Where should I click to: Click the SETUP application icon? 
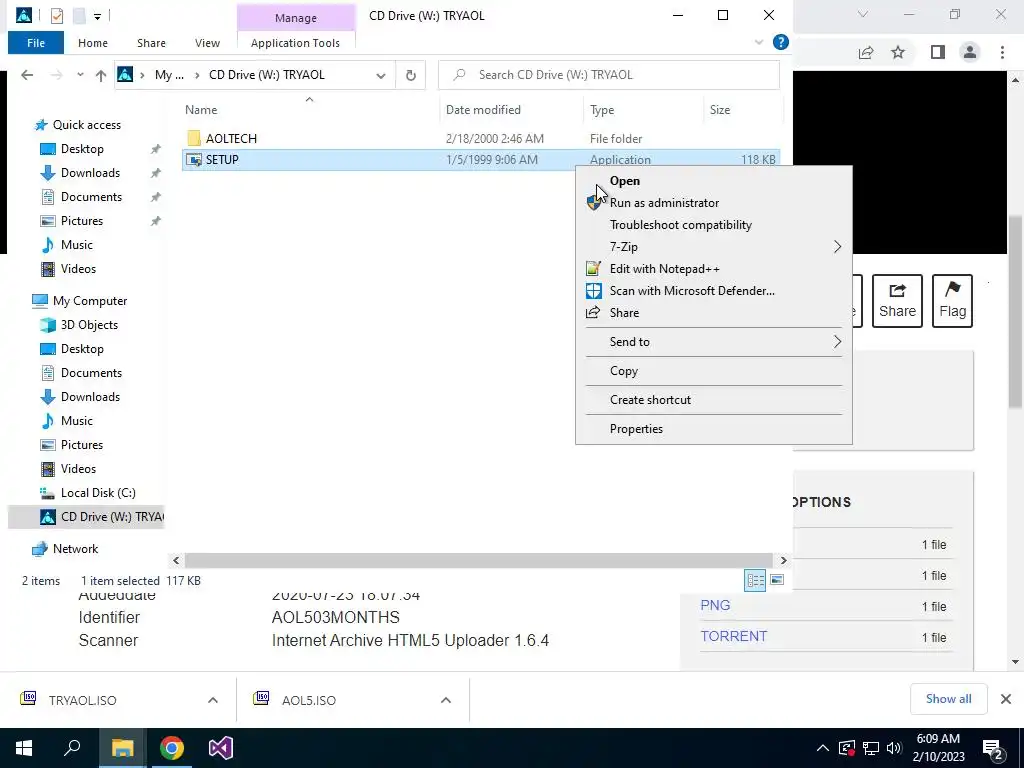tap(194, 160)
